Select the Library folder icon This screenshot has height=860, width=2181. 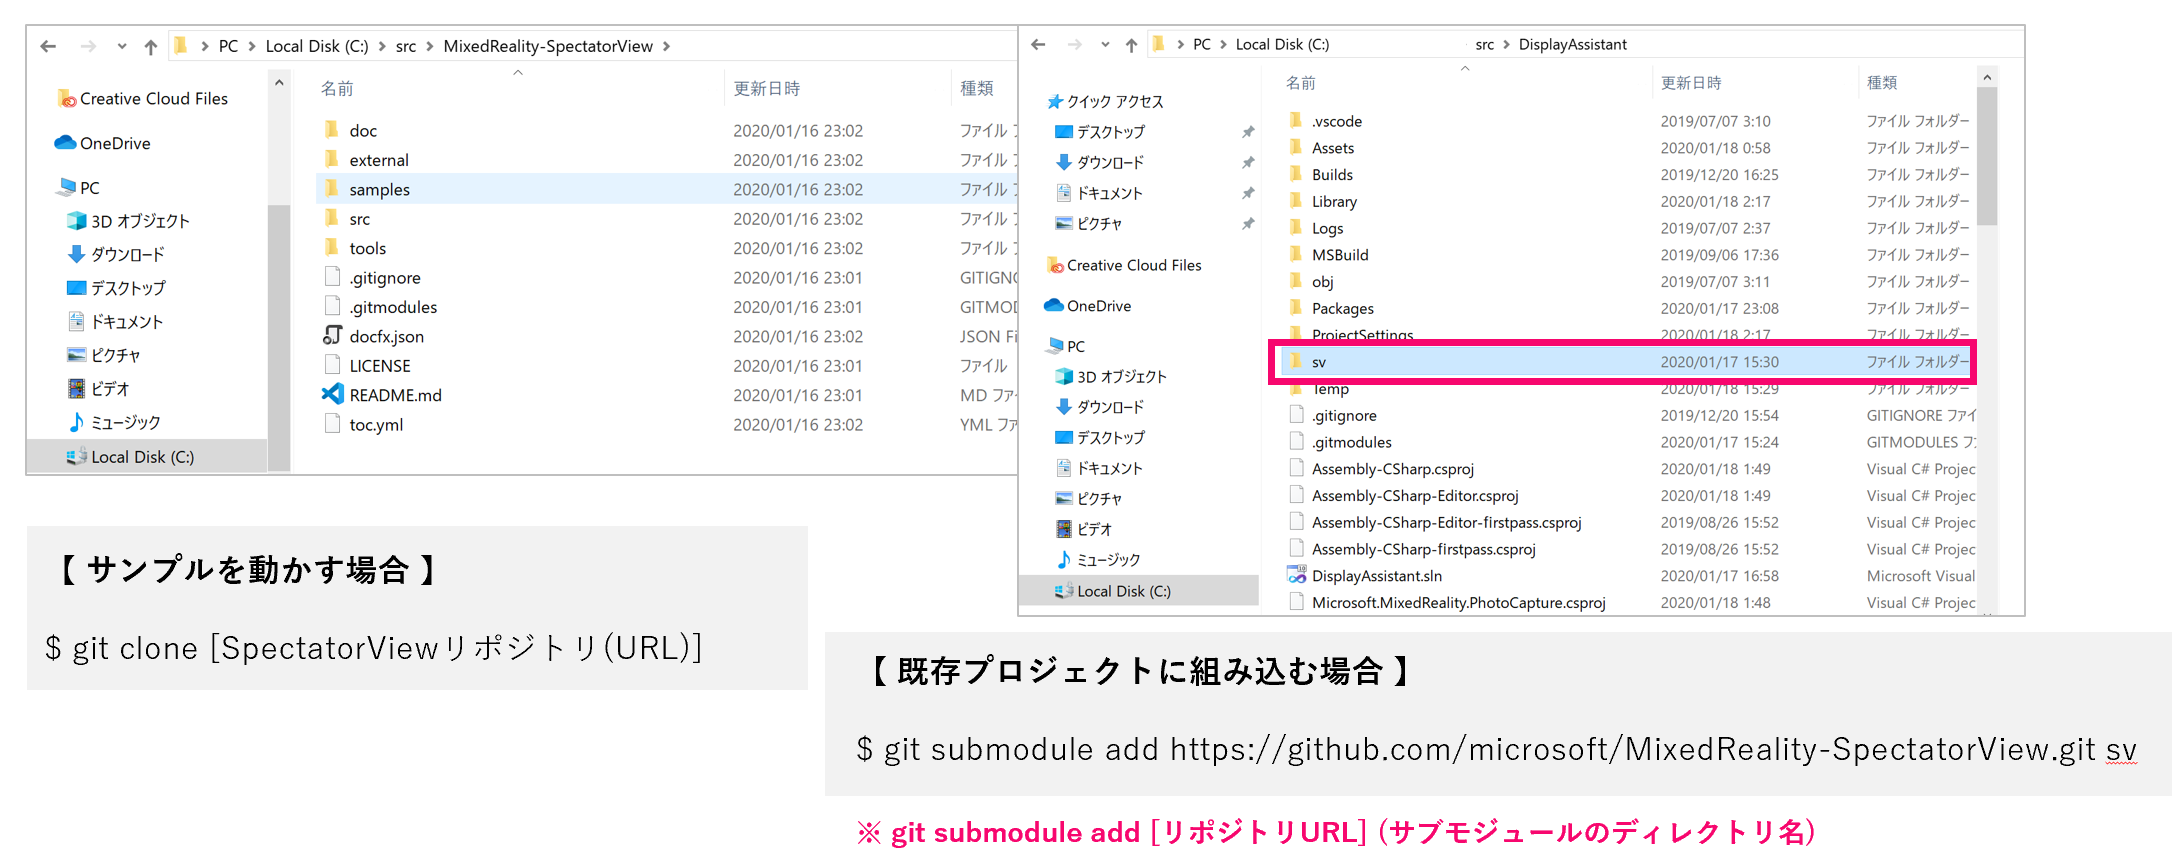point(1296,201)
